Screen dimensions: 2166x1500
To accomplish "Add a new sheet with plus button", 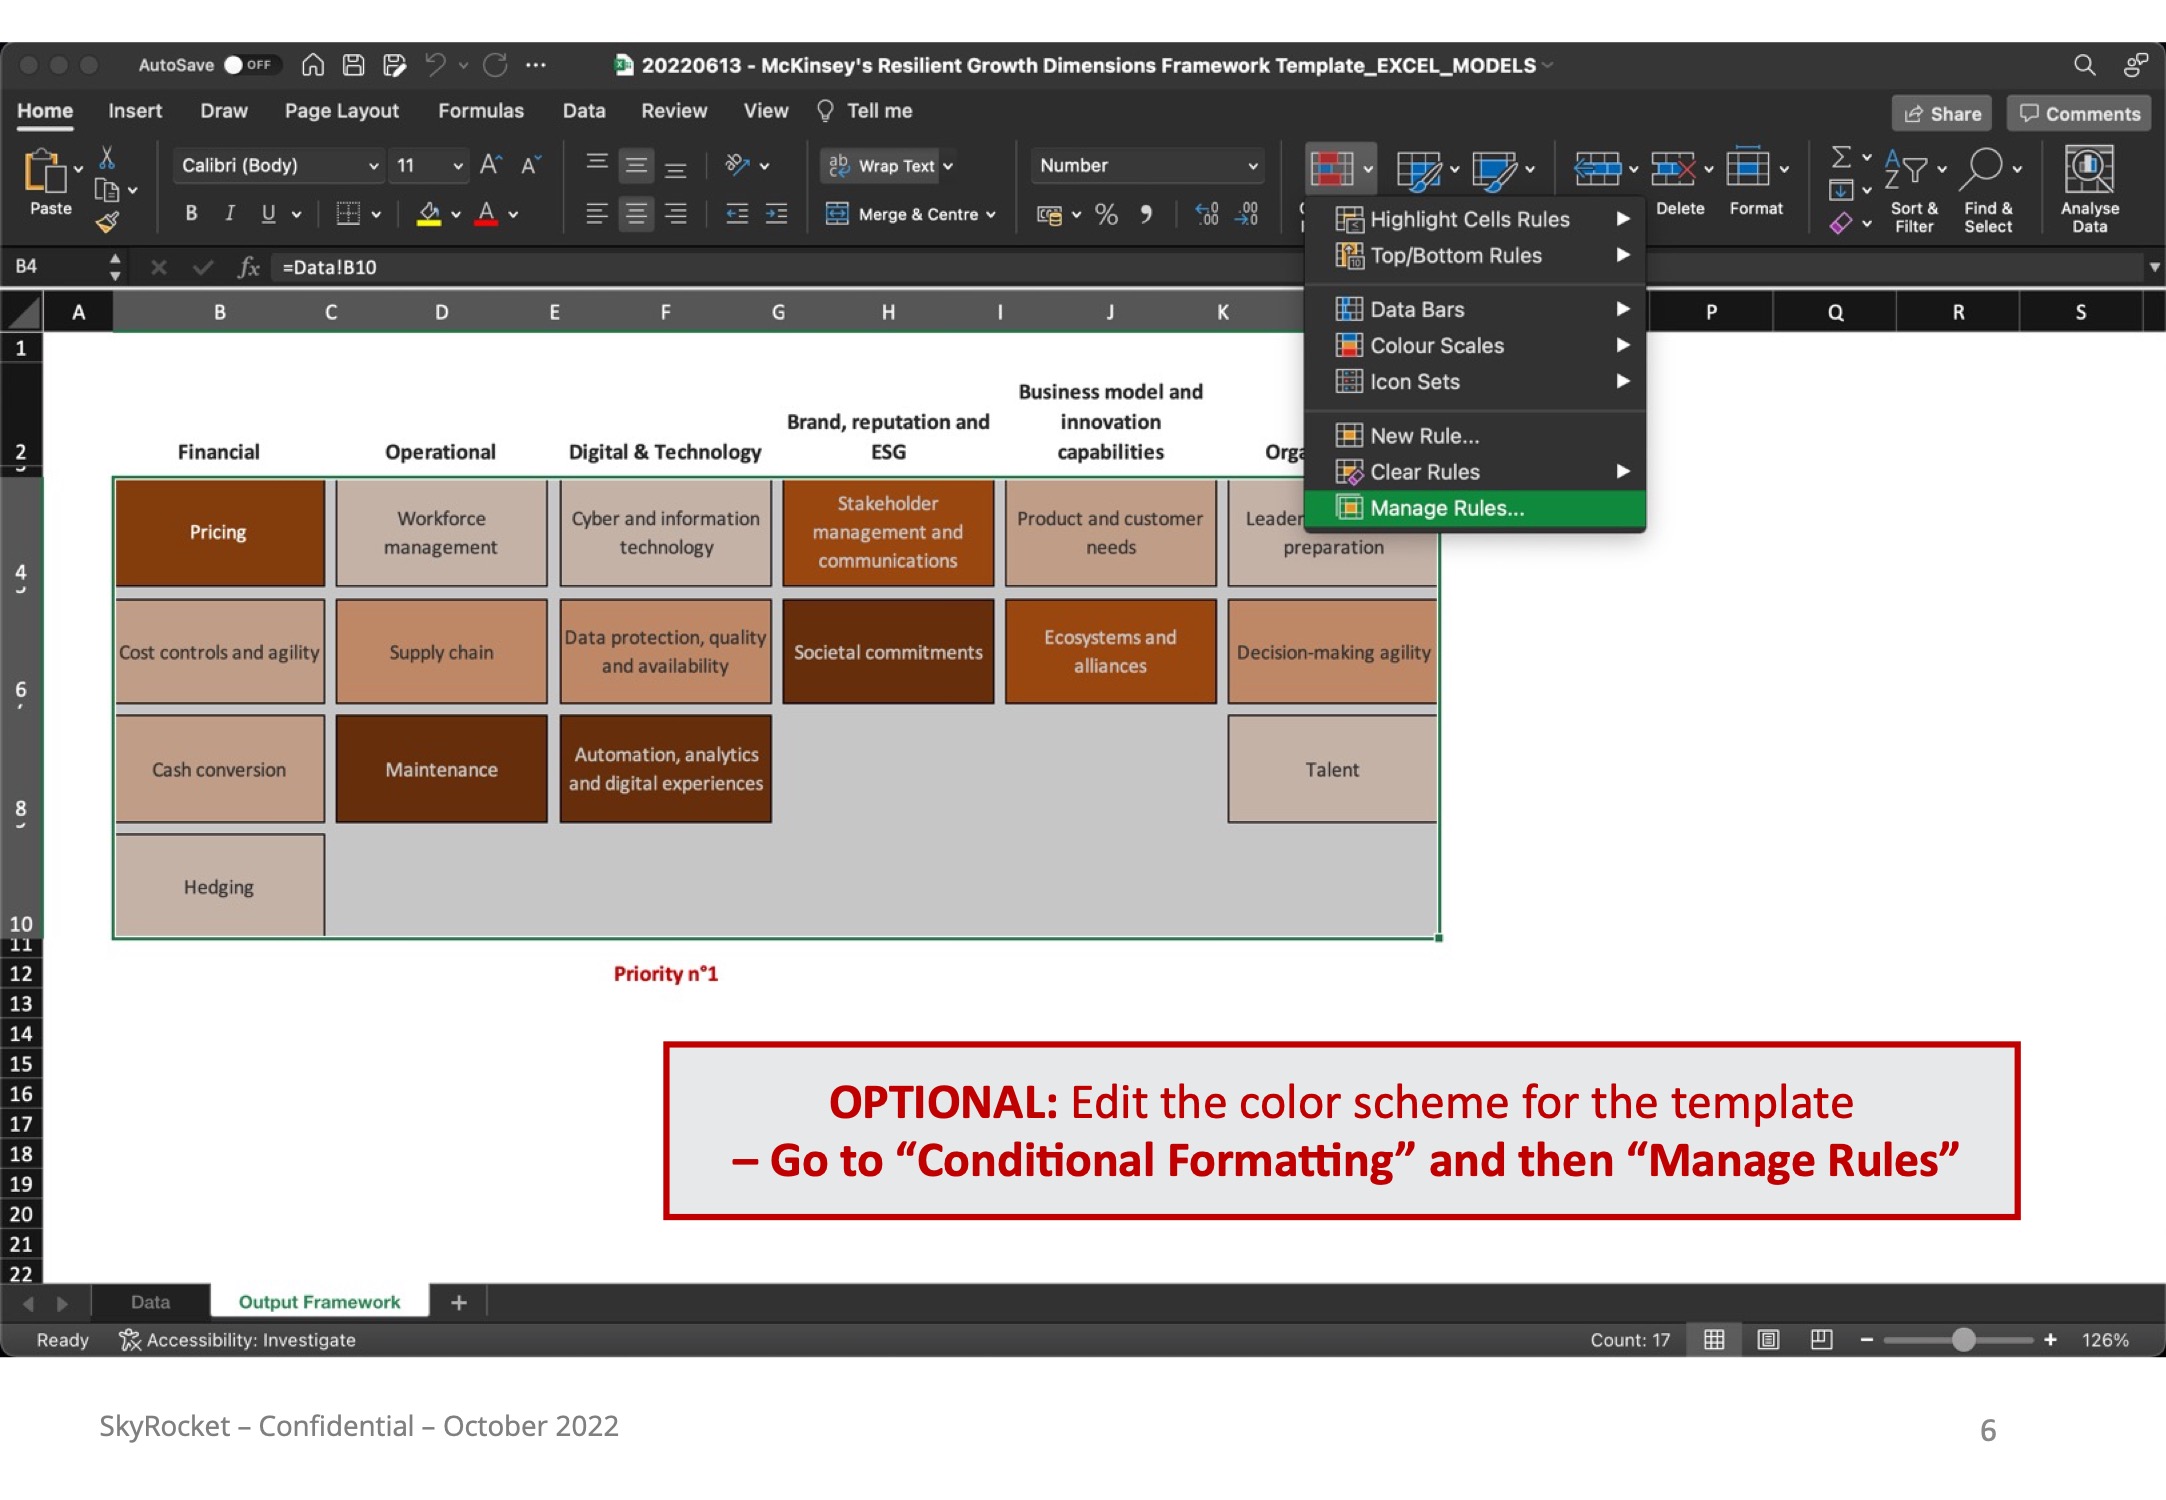I will point(459,1302).
